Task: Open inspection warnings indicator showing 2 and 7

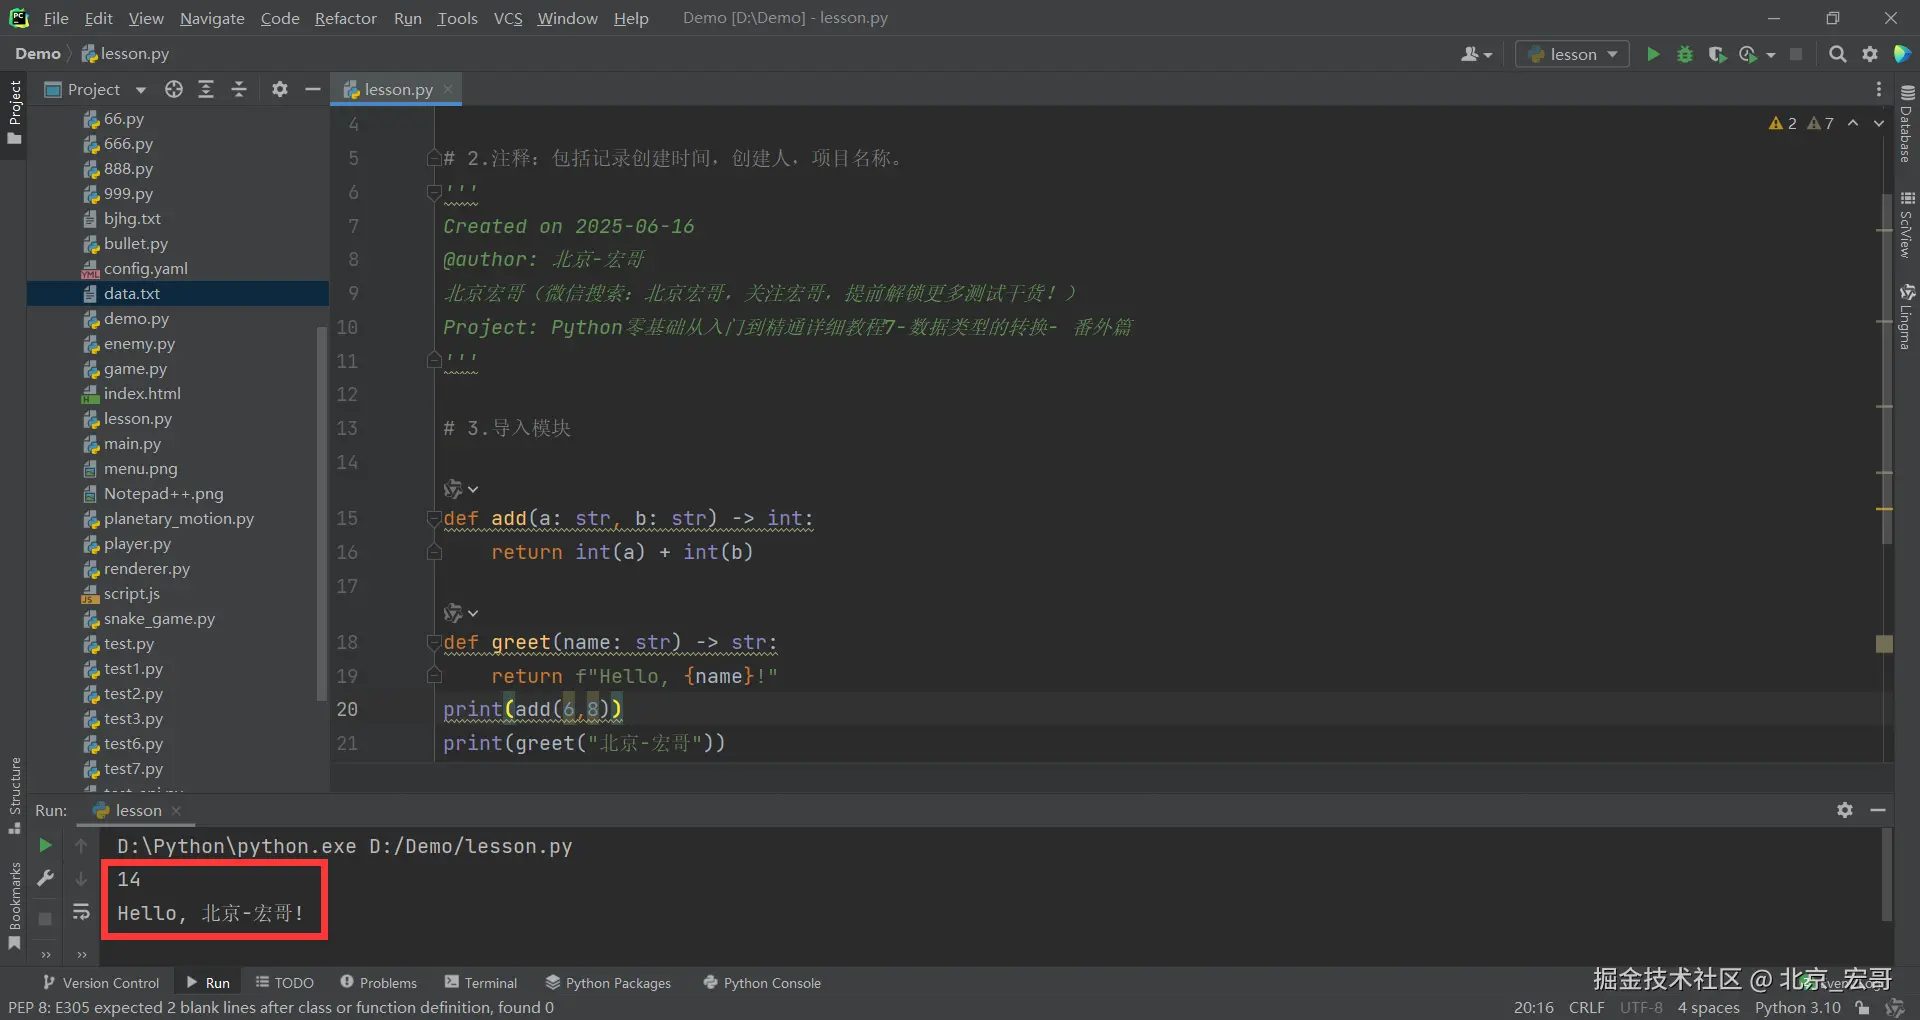Action: [1801, 123]
